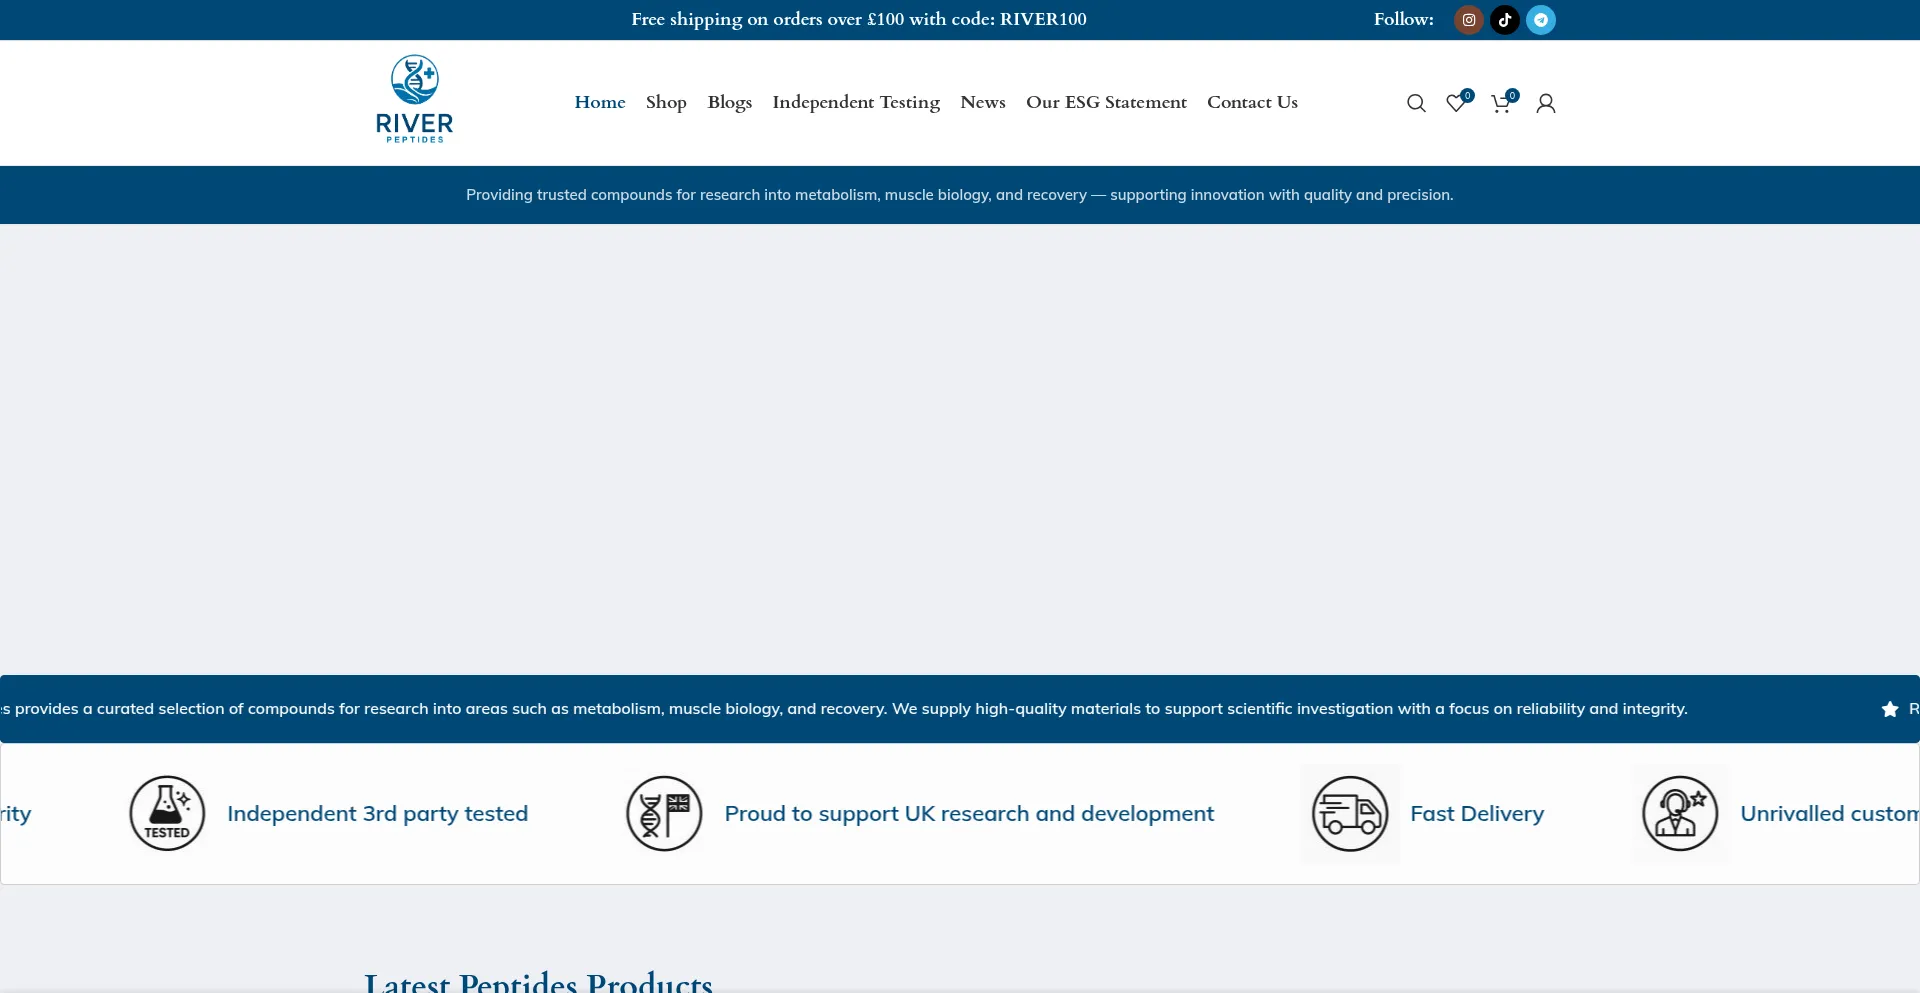Open the Telegram social icon
Image resolution: width=1920 pixels, height=993 pixels.
click(1540, 20)
